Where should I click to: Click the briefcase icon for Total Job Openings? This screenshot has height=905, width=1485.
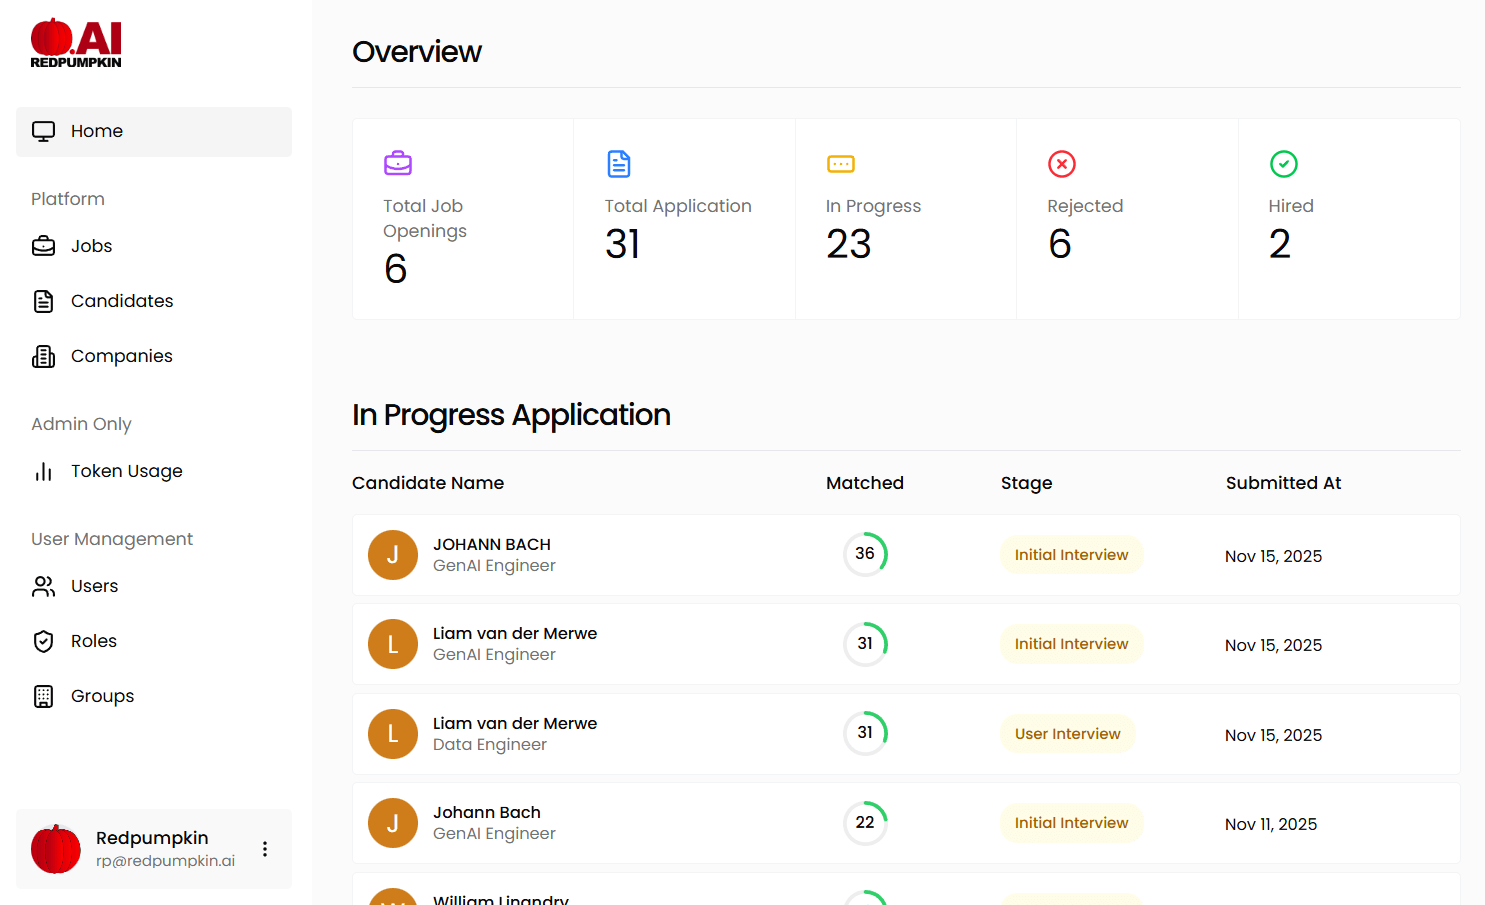[398, 163]
